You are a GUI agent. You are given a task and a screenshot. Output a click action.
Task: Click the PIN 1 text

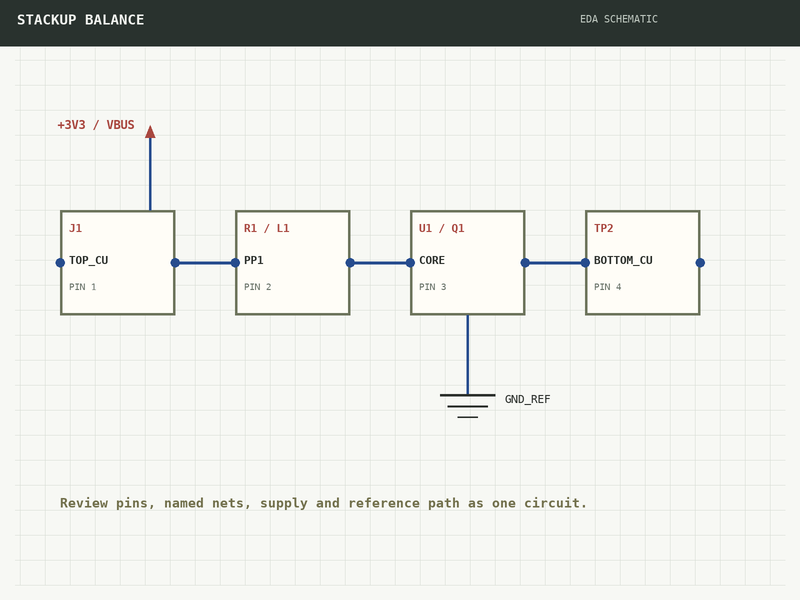[83, 287]
